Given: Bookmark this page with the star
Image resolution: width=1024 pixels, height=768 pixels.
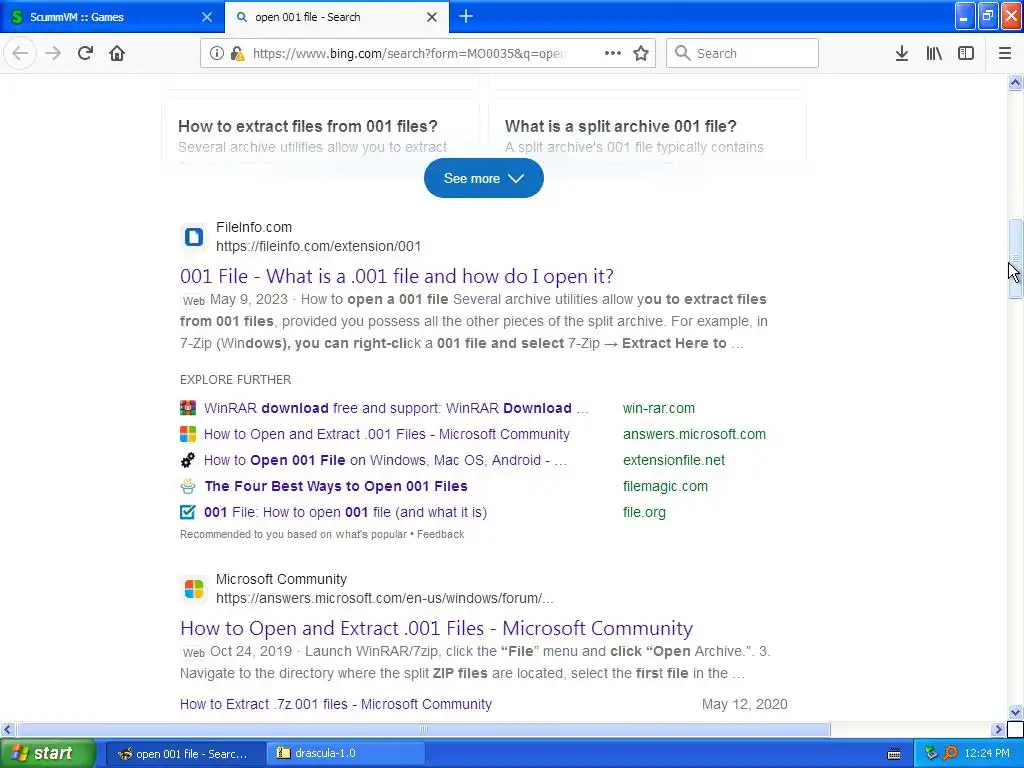Looking at the screenshot, I should click(641, 54).
